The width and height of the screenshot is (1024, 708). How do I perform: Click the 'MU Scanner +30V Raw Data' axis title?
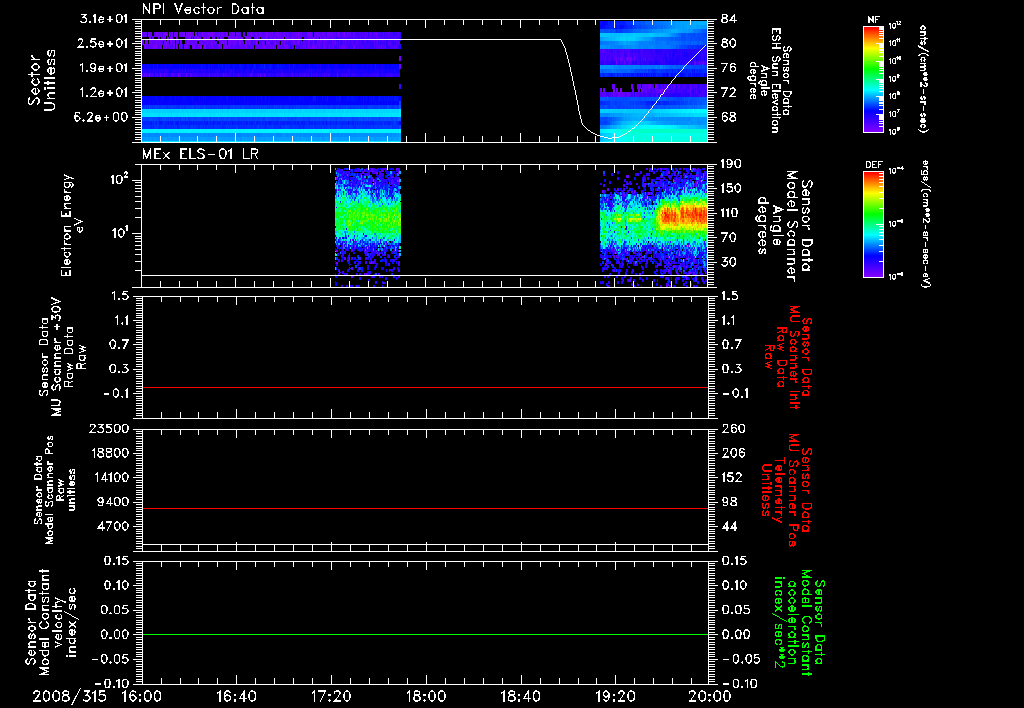pyautogui.click(x=62, y=357)
